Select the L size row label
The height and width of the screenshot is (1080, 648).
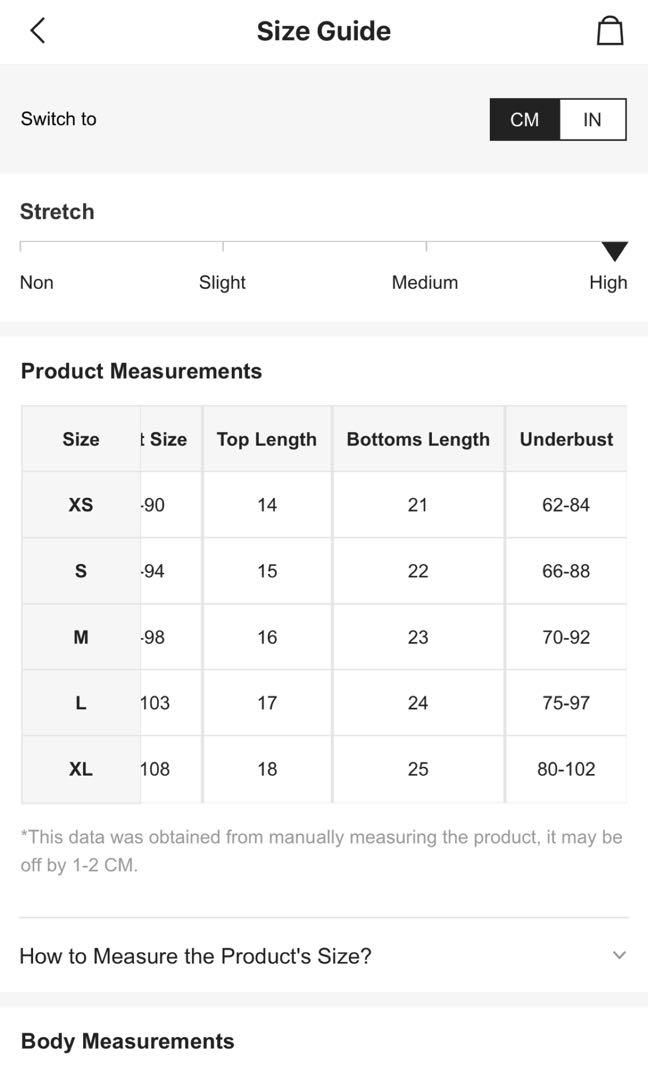pyautogui.click(x=81, y=703)
